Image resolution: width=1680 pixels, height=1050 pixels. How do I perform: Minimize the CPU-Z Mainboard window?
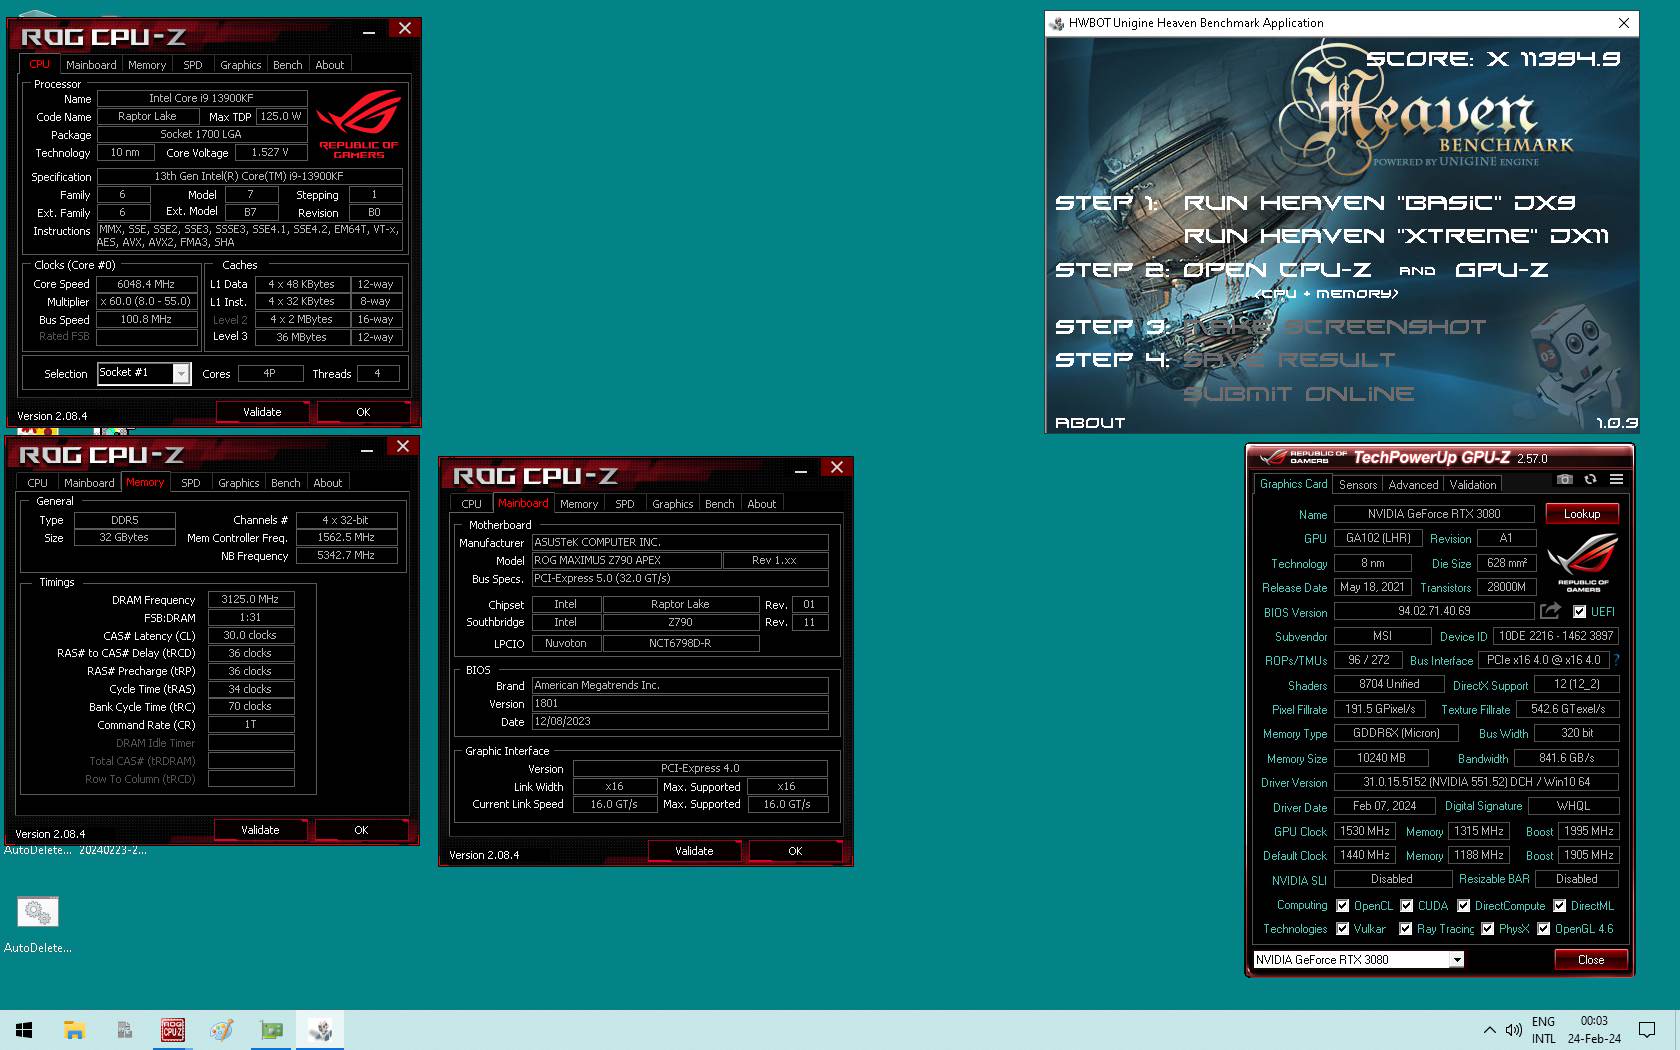pos(801,471)
